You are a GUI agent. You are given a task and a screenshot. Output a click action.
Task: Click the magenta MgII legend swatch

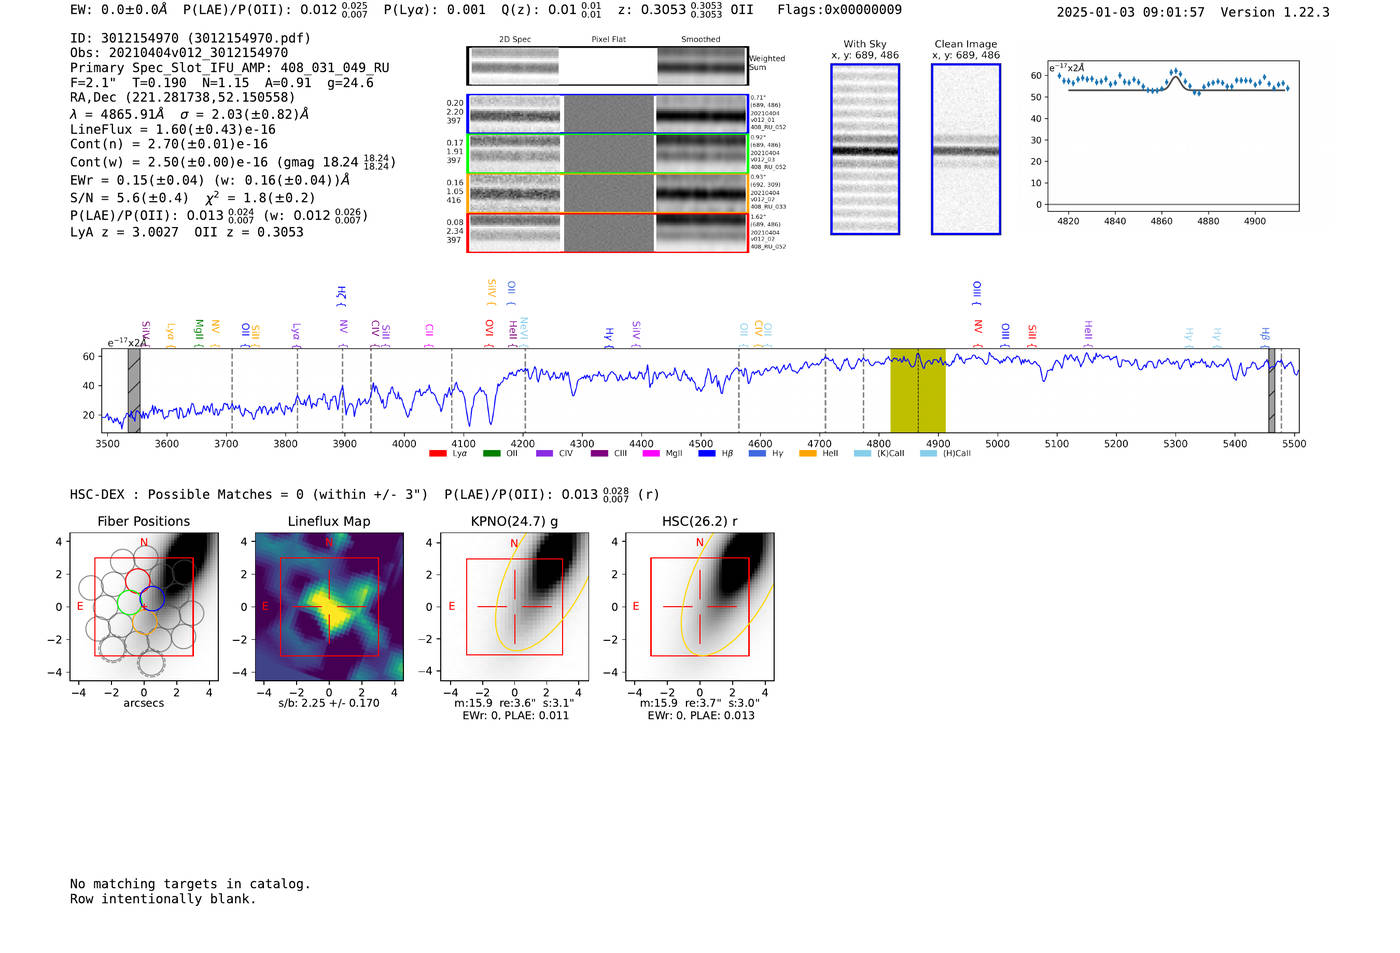651,454
